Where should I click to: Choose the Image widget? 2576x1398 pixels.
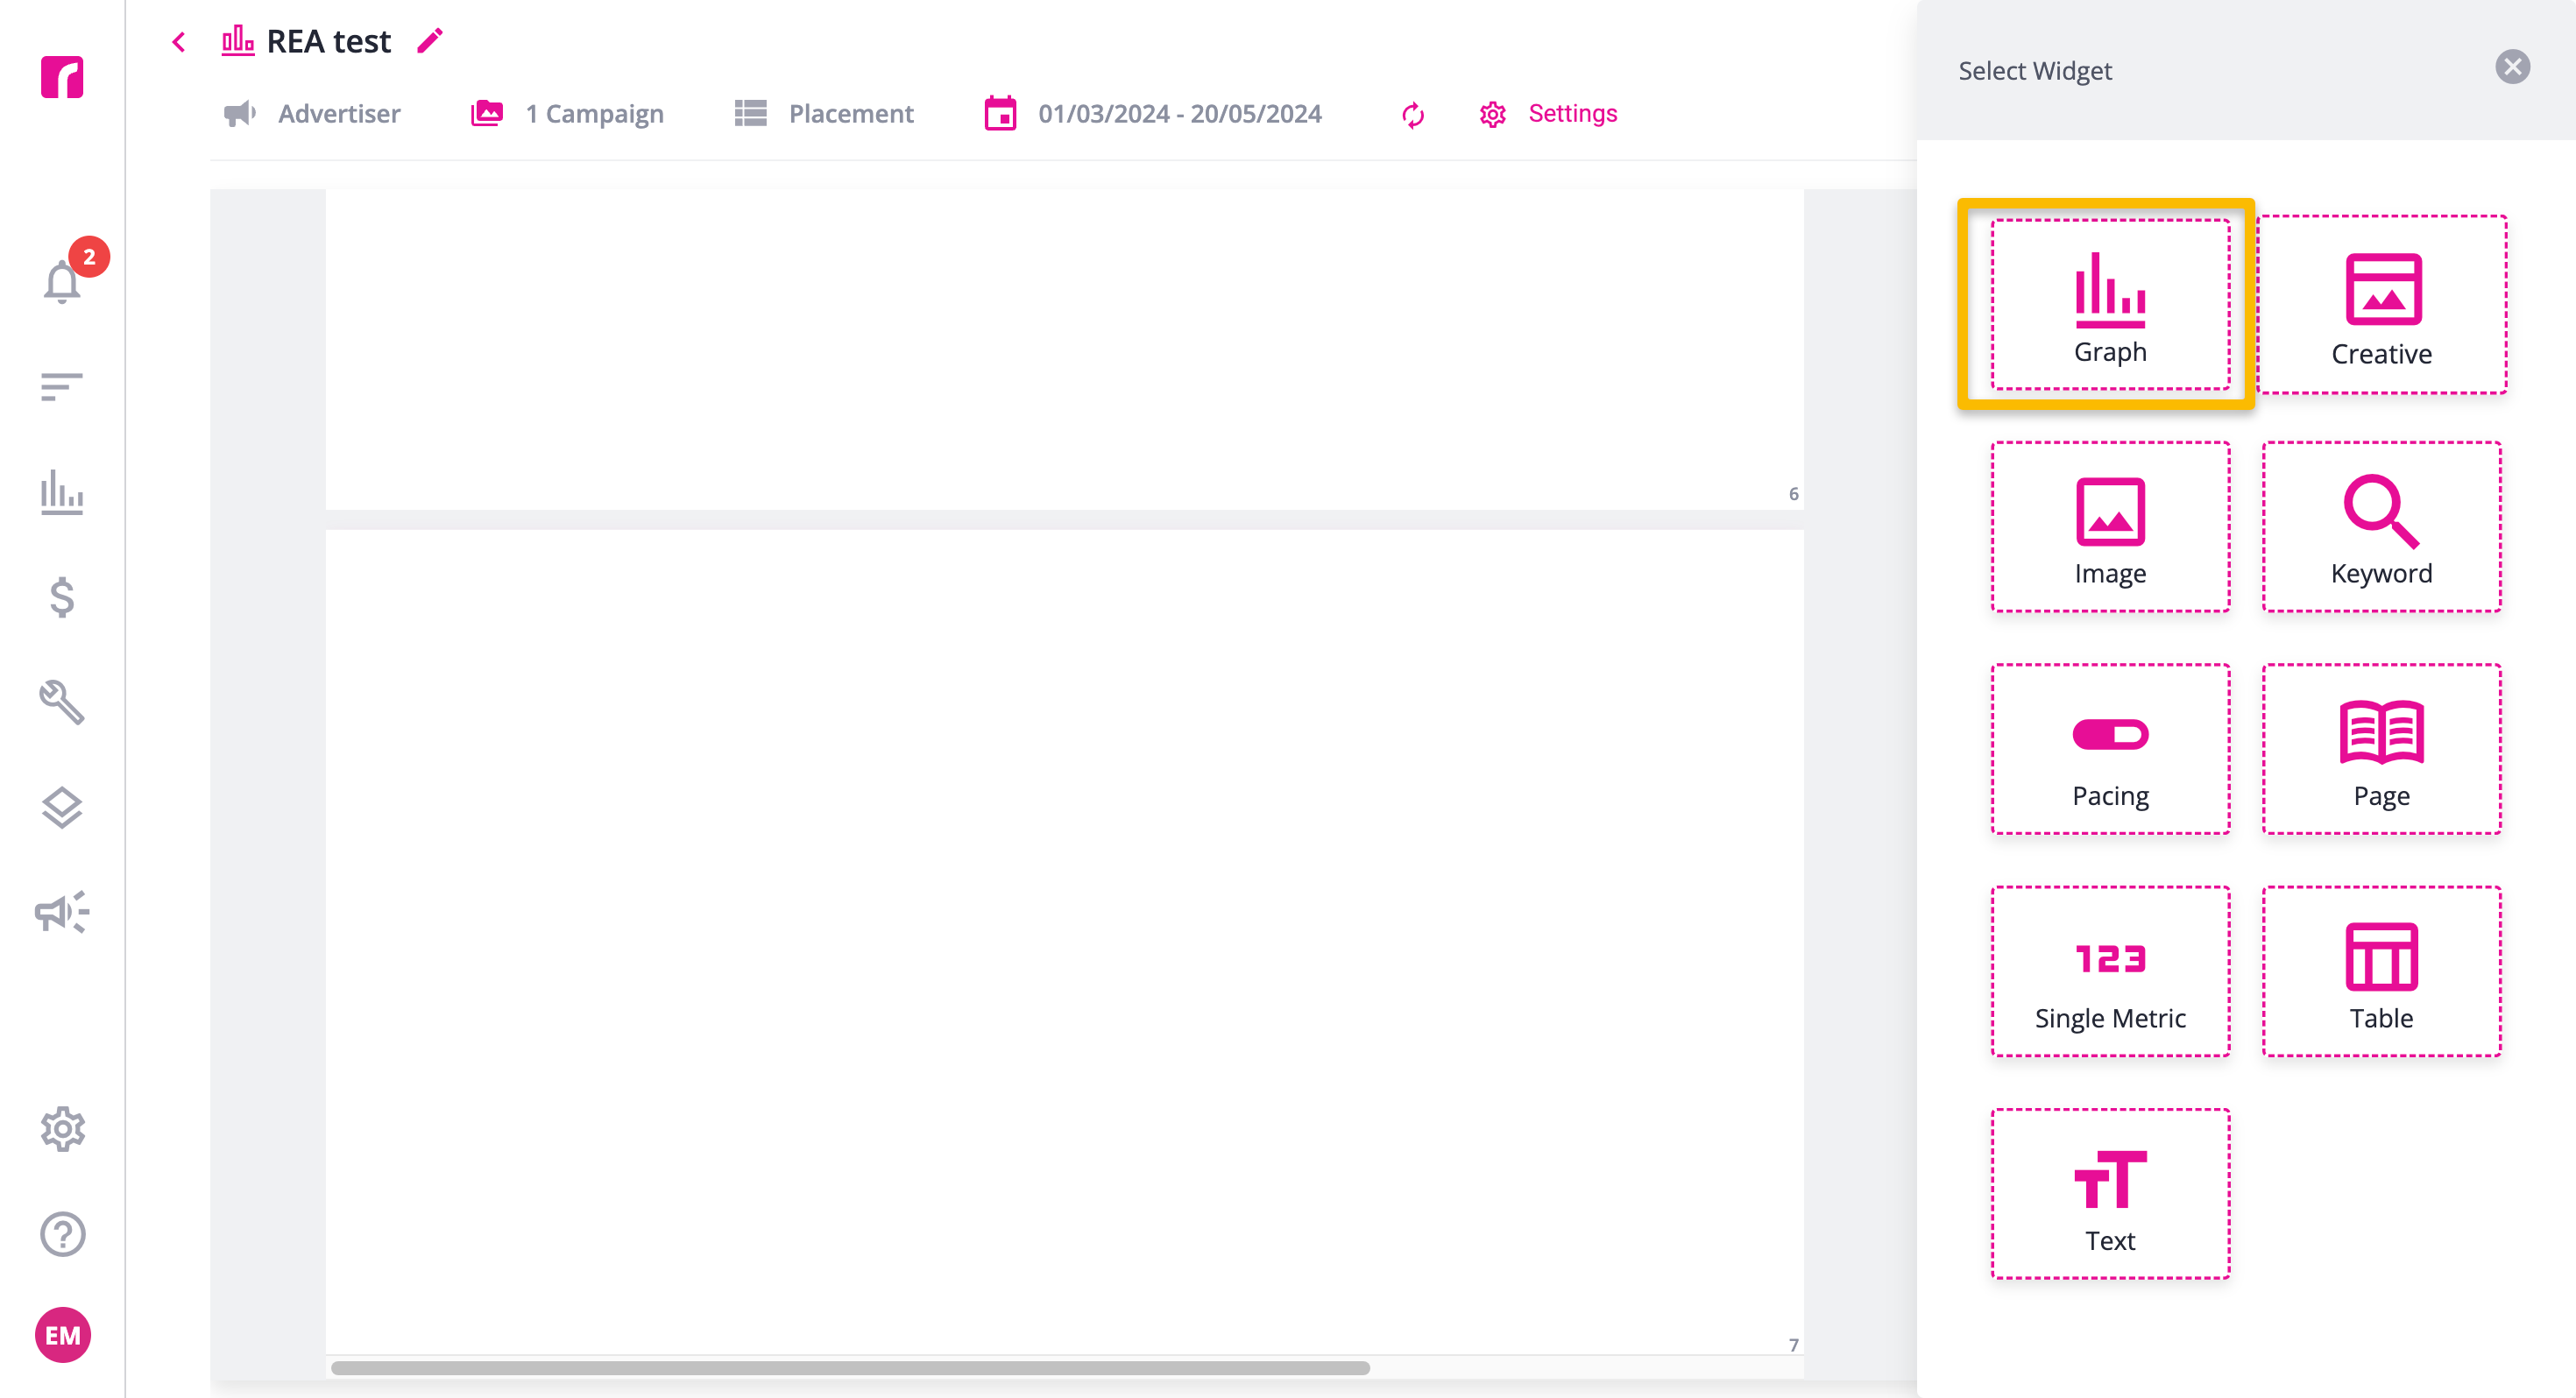coord(2110,527)
